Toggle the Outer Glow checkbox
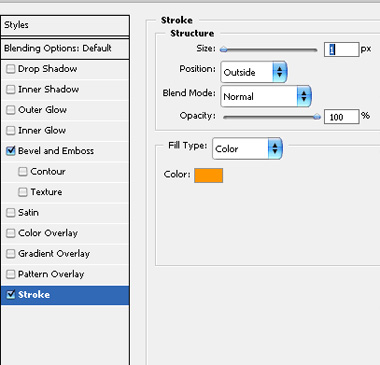380x365 pixels. tap(11, 110)
